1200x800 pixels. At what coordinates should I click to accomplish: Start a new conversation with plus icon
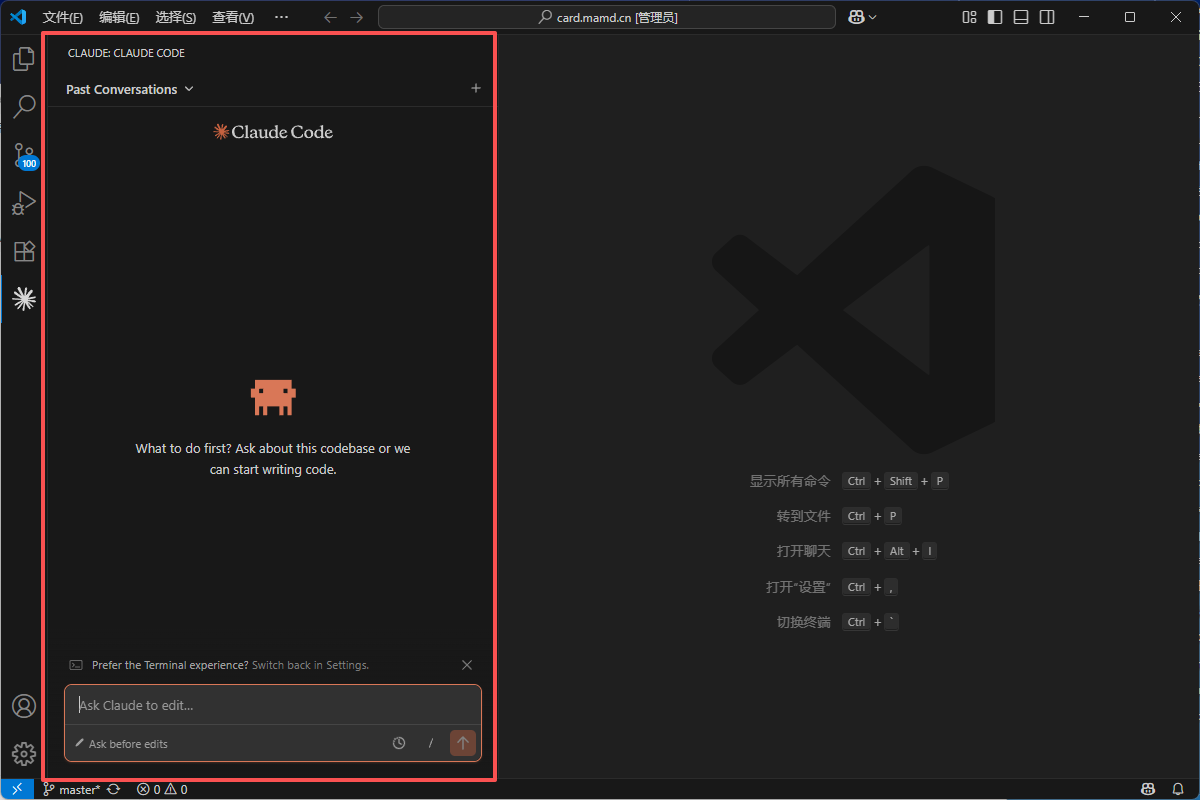[x=476, y=89]
